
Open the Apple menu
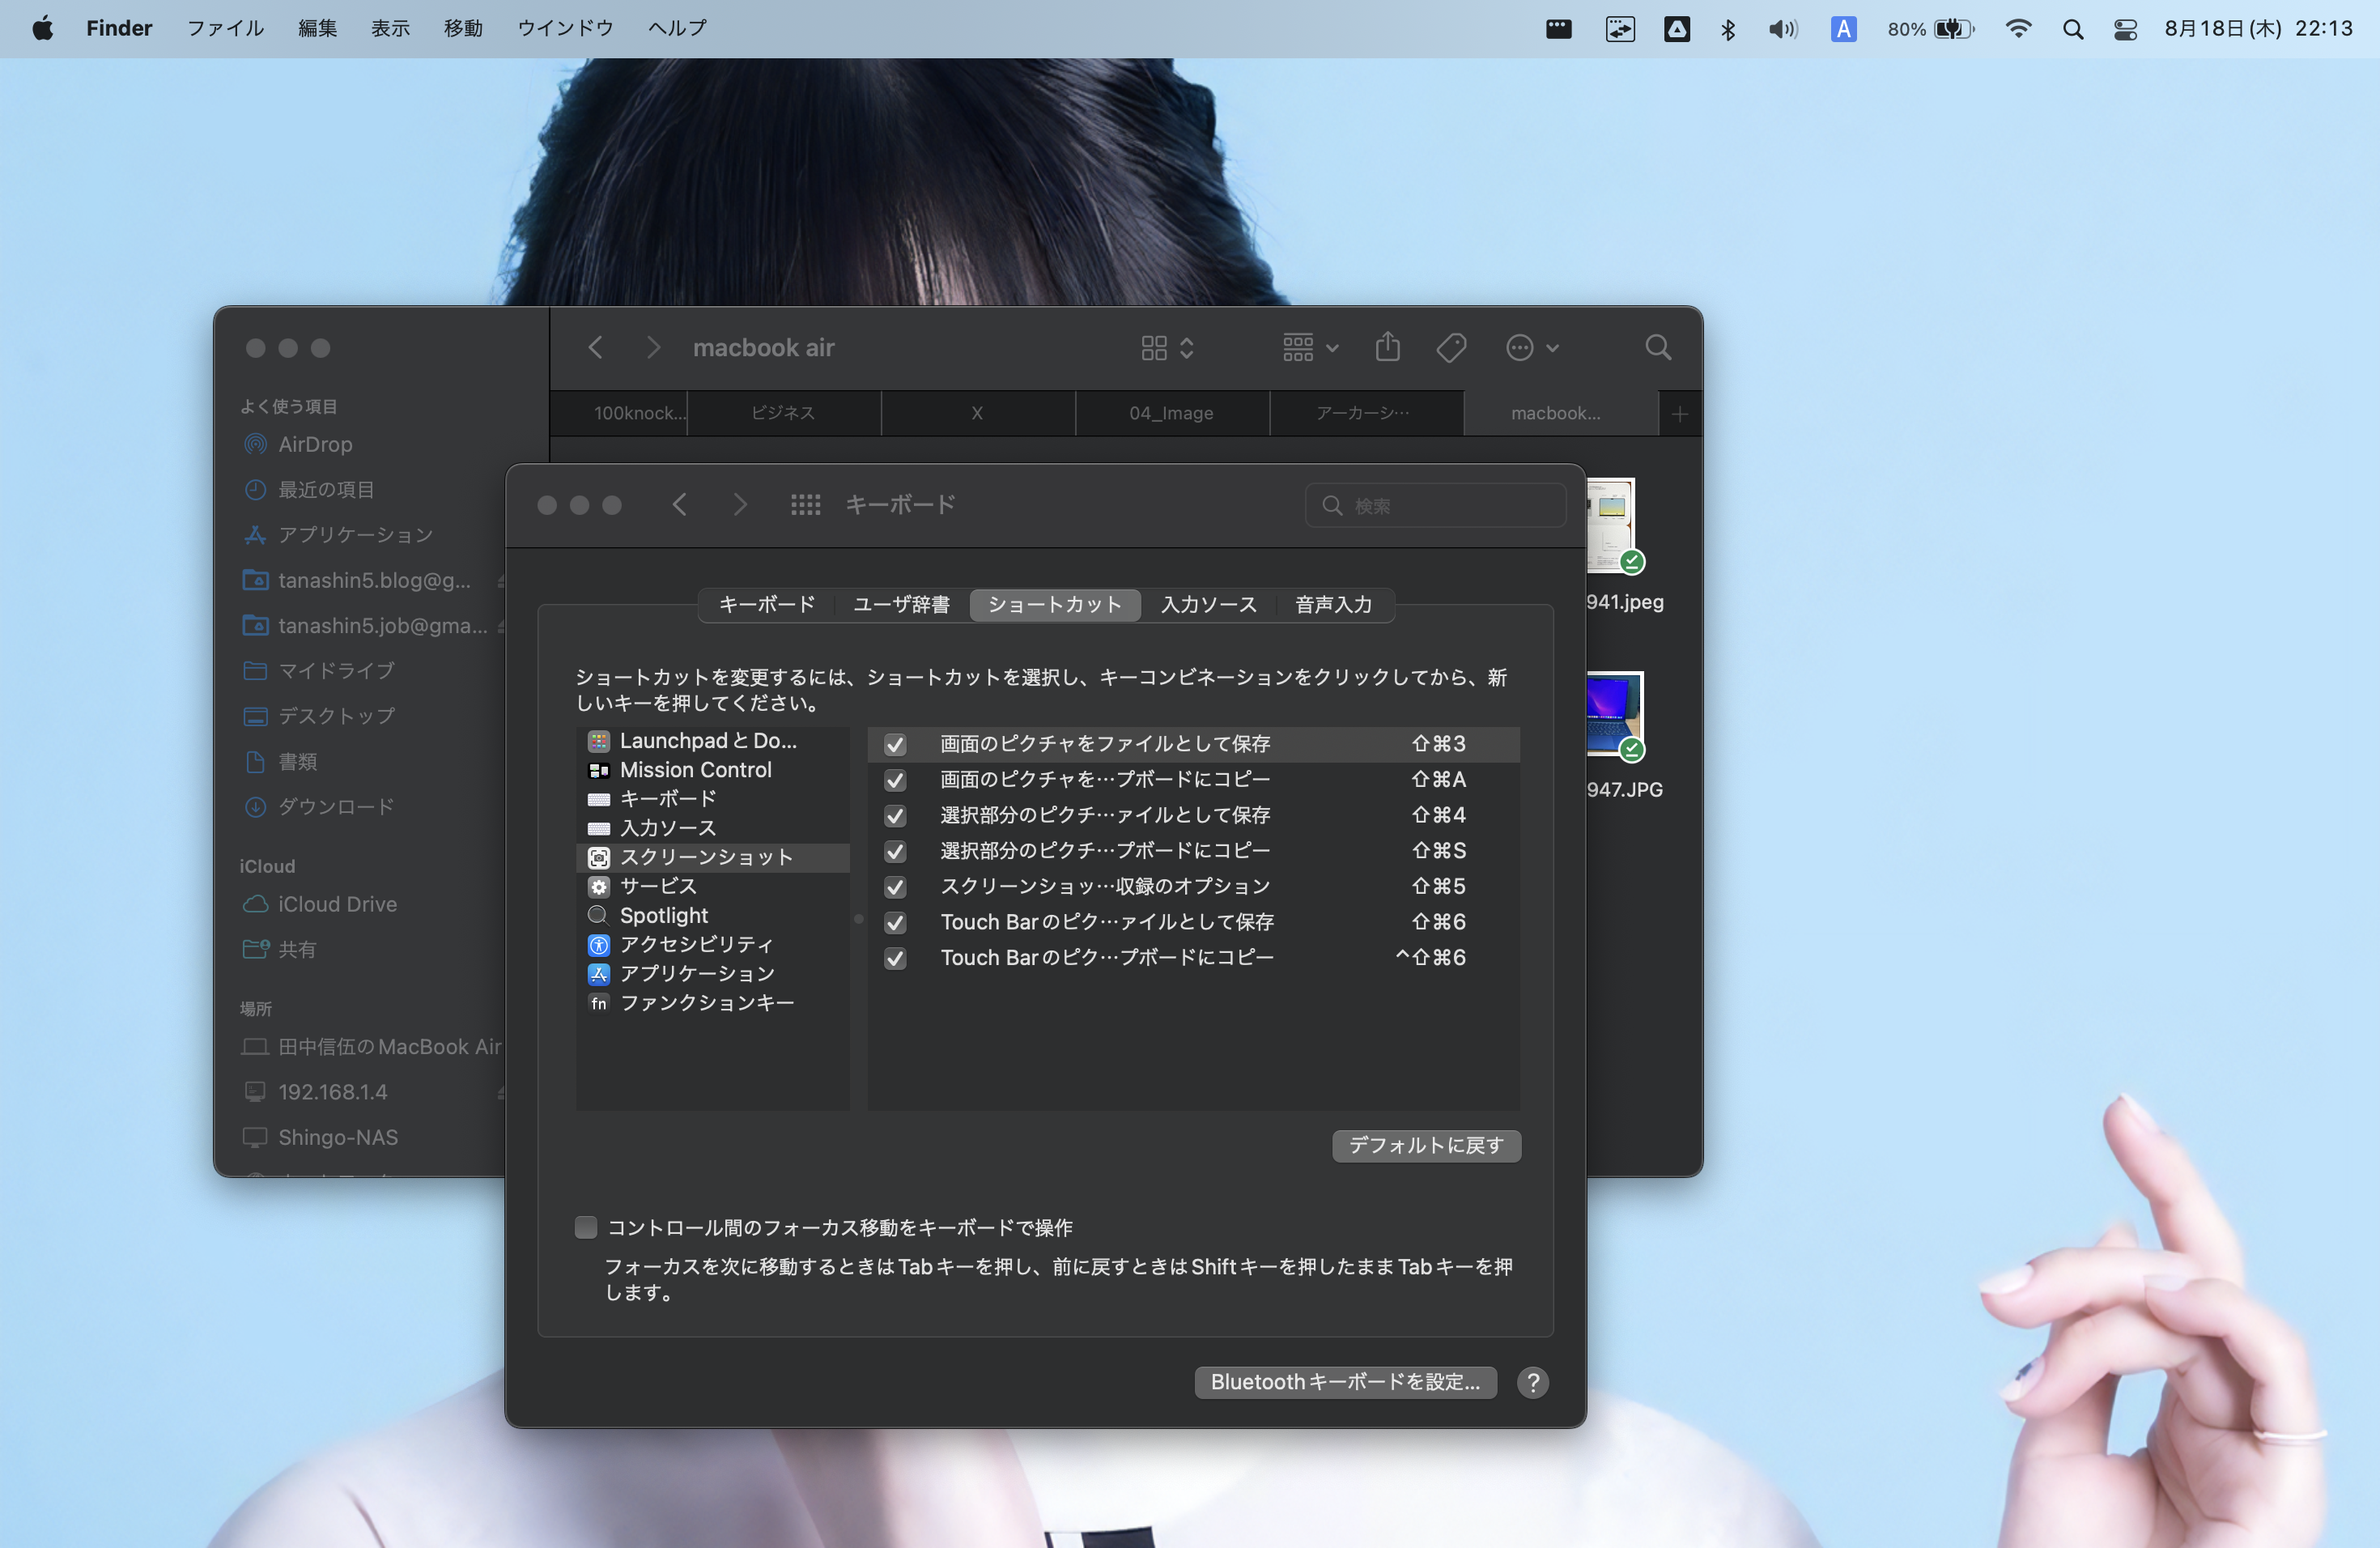click(42, 28)
